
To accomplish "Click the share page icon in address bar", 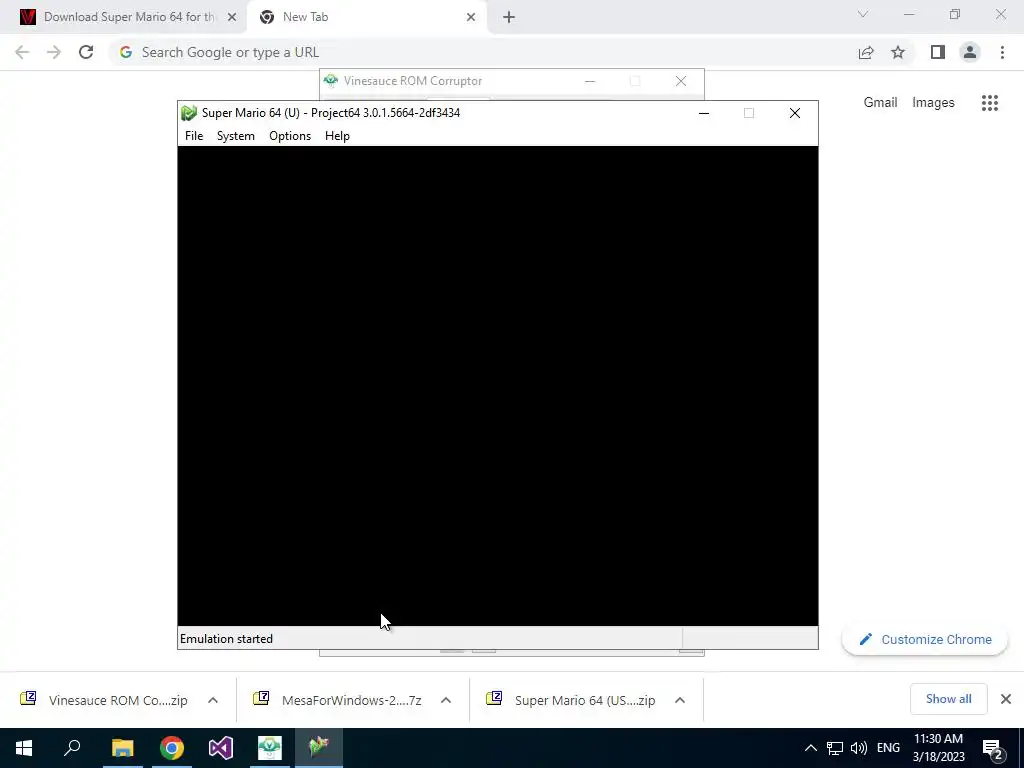I will pos(866,52).
